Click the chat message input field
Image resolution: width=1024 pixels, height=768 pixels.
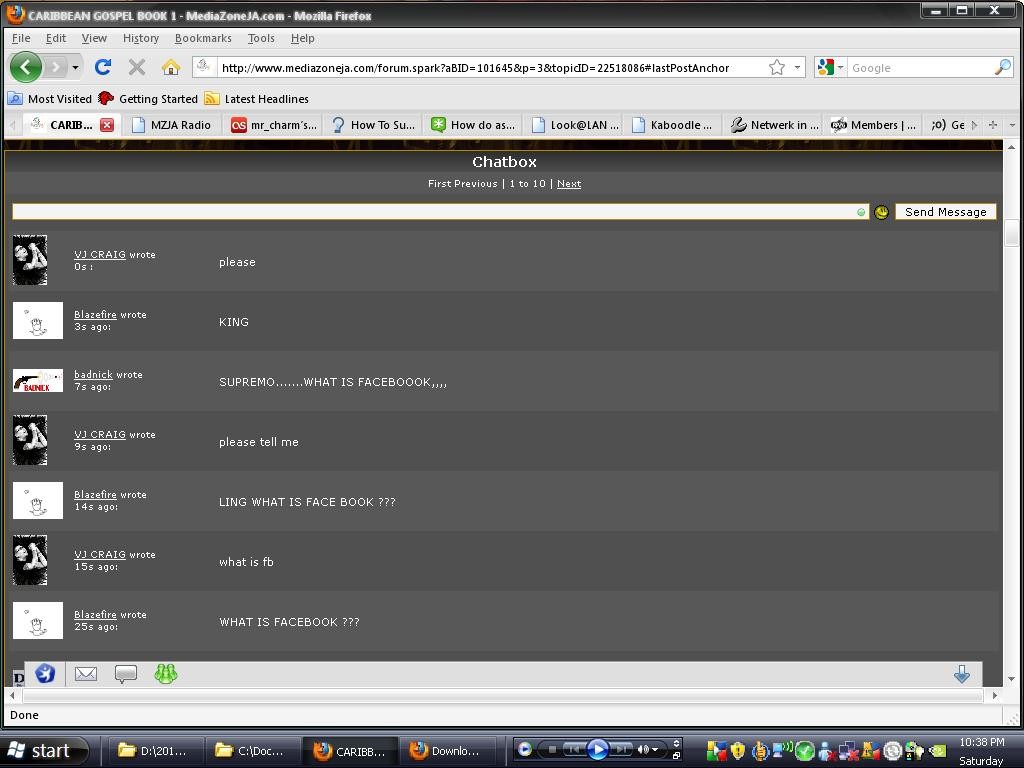coord(440,212)
